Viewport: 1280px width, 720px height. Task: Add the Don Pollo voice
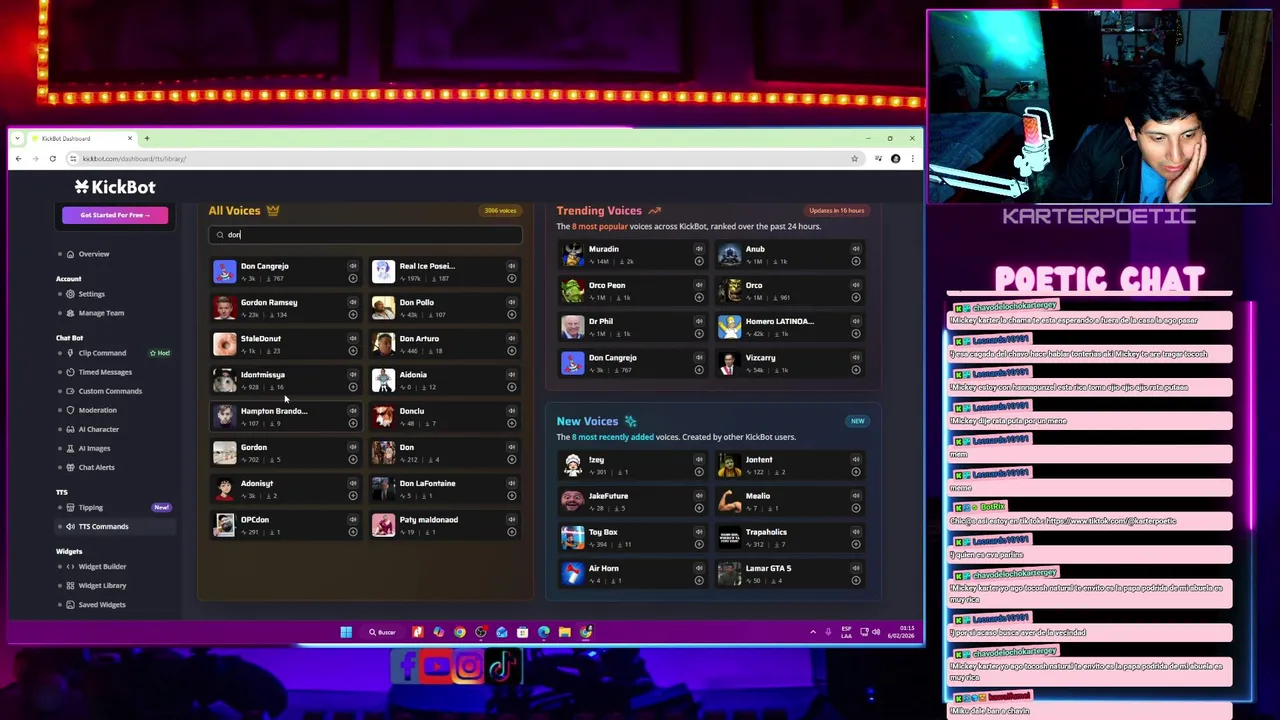pyautogui.click(x=511, y=314)
